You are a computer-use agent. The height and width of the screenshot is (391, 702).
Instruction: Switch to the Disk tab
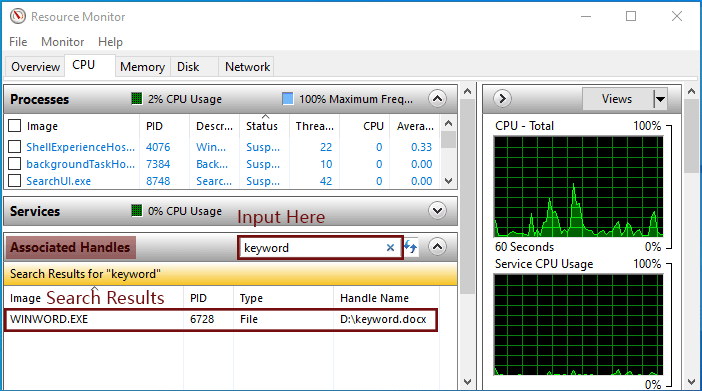tap(194, 67)
